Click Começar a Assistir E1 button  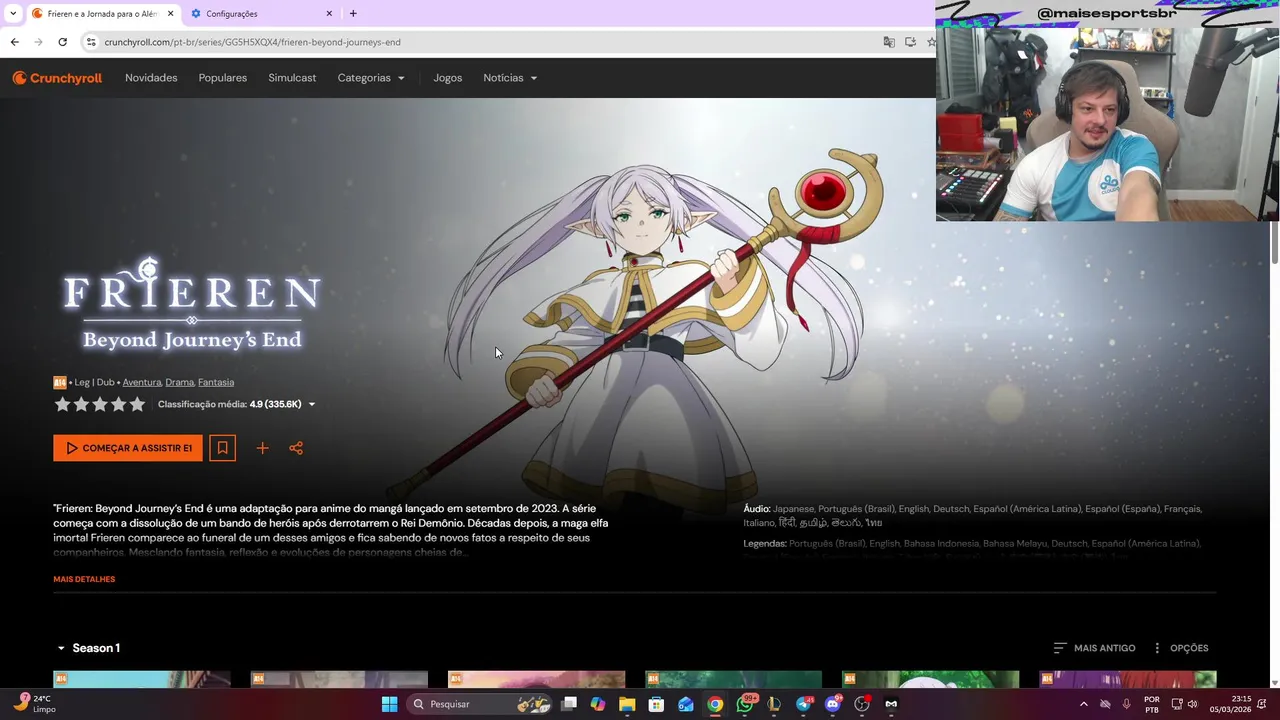[128, 448]
